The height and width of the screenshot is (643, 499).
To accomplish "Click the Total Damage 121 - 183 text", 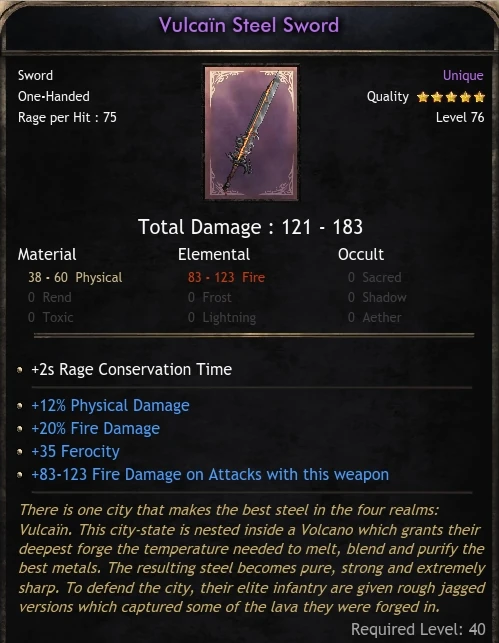I will [x=250, y=227].
